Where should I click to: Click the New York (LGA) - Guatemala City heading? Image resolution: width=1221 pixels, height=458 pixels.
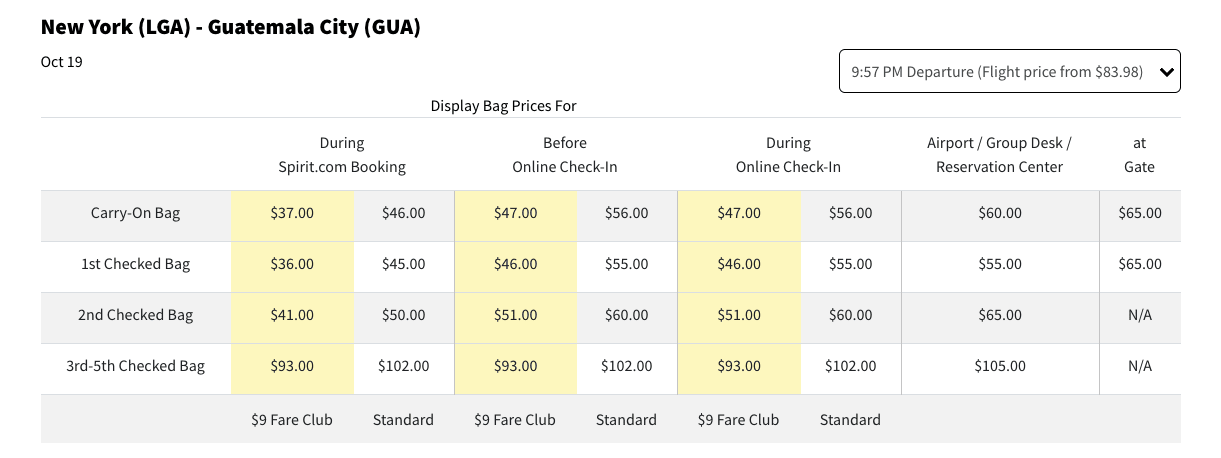tap(230, 28)
